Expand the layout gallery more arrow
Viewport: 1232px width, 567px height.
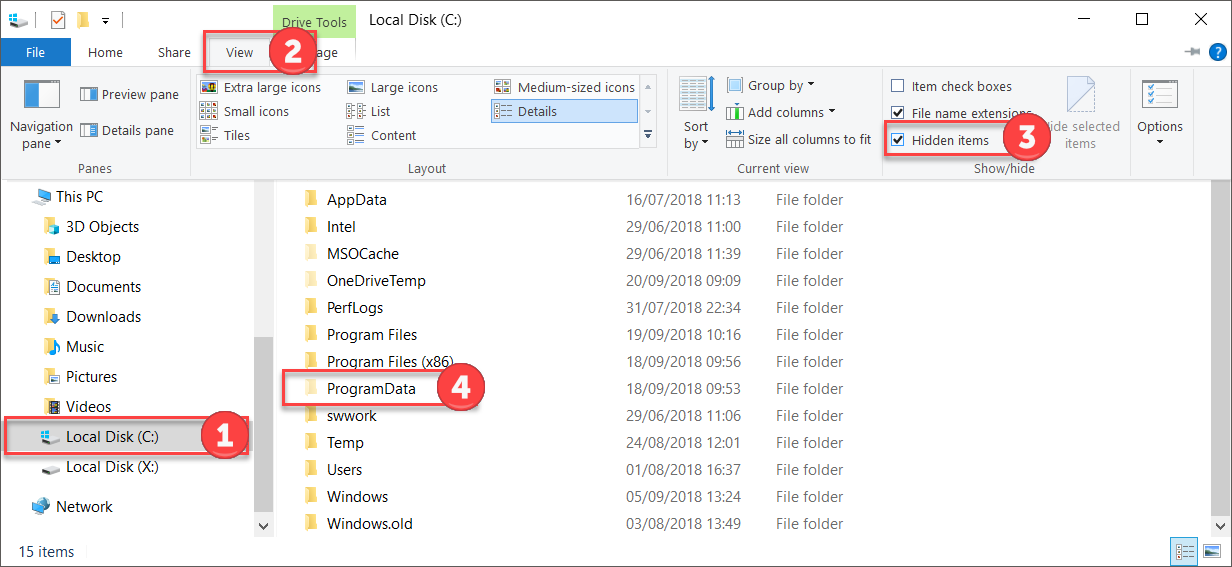(x=647, y=135)
